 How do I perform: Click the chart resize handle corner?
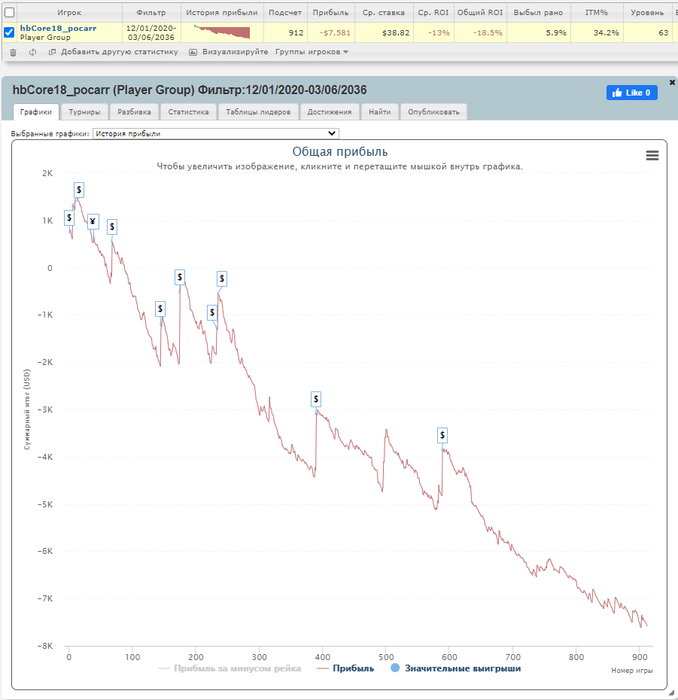[x=671, y=692]
